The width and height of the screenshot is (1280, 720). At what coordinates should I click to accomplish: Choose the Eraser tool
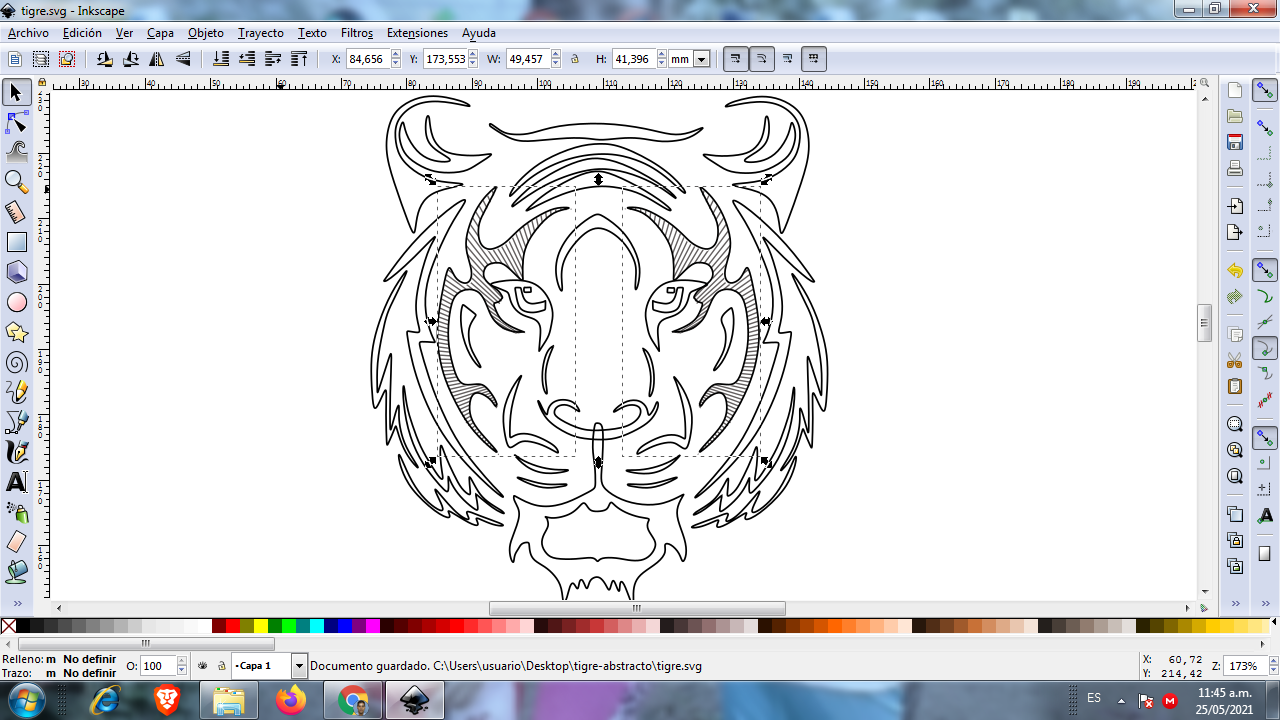tap(16, 542)
